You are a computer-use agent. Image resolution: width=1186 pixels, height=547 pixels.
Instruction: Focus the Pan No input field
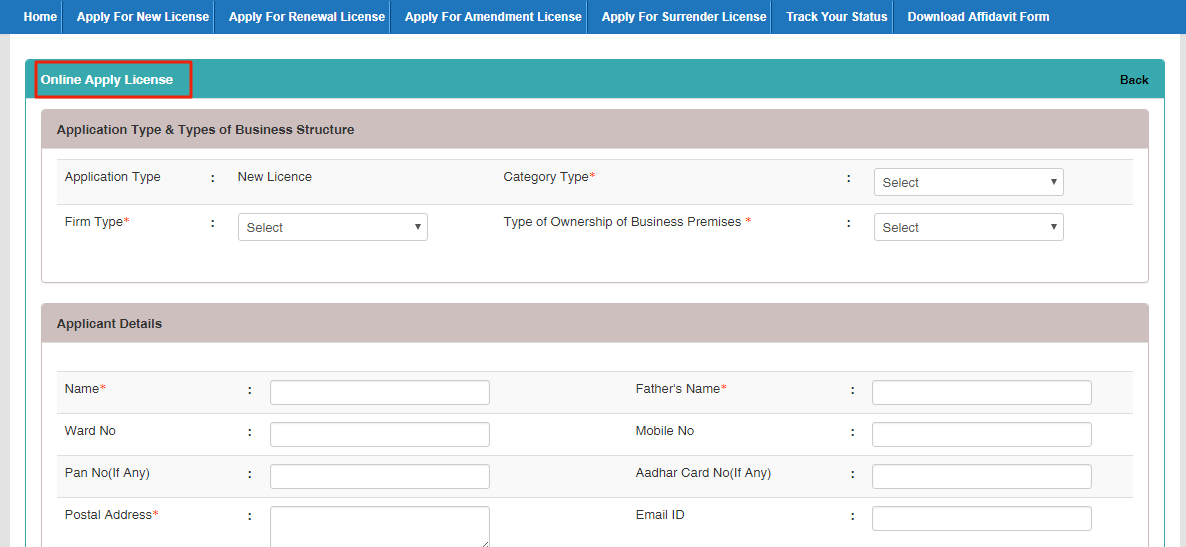(380, 477)
